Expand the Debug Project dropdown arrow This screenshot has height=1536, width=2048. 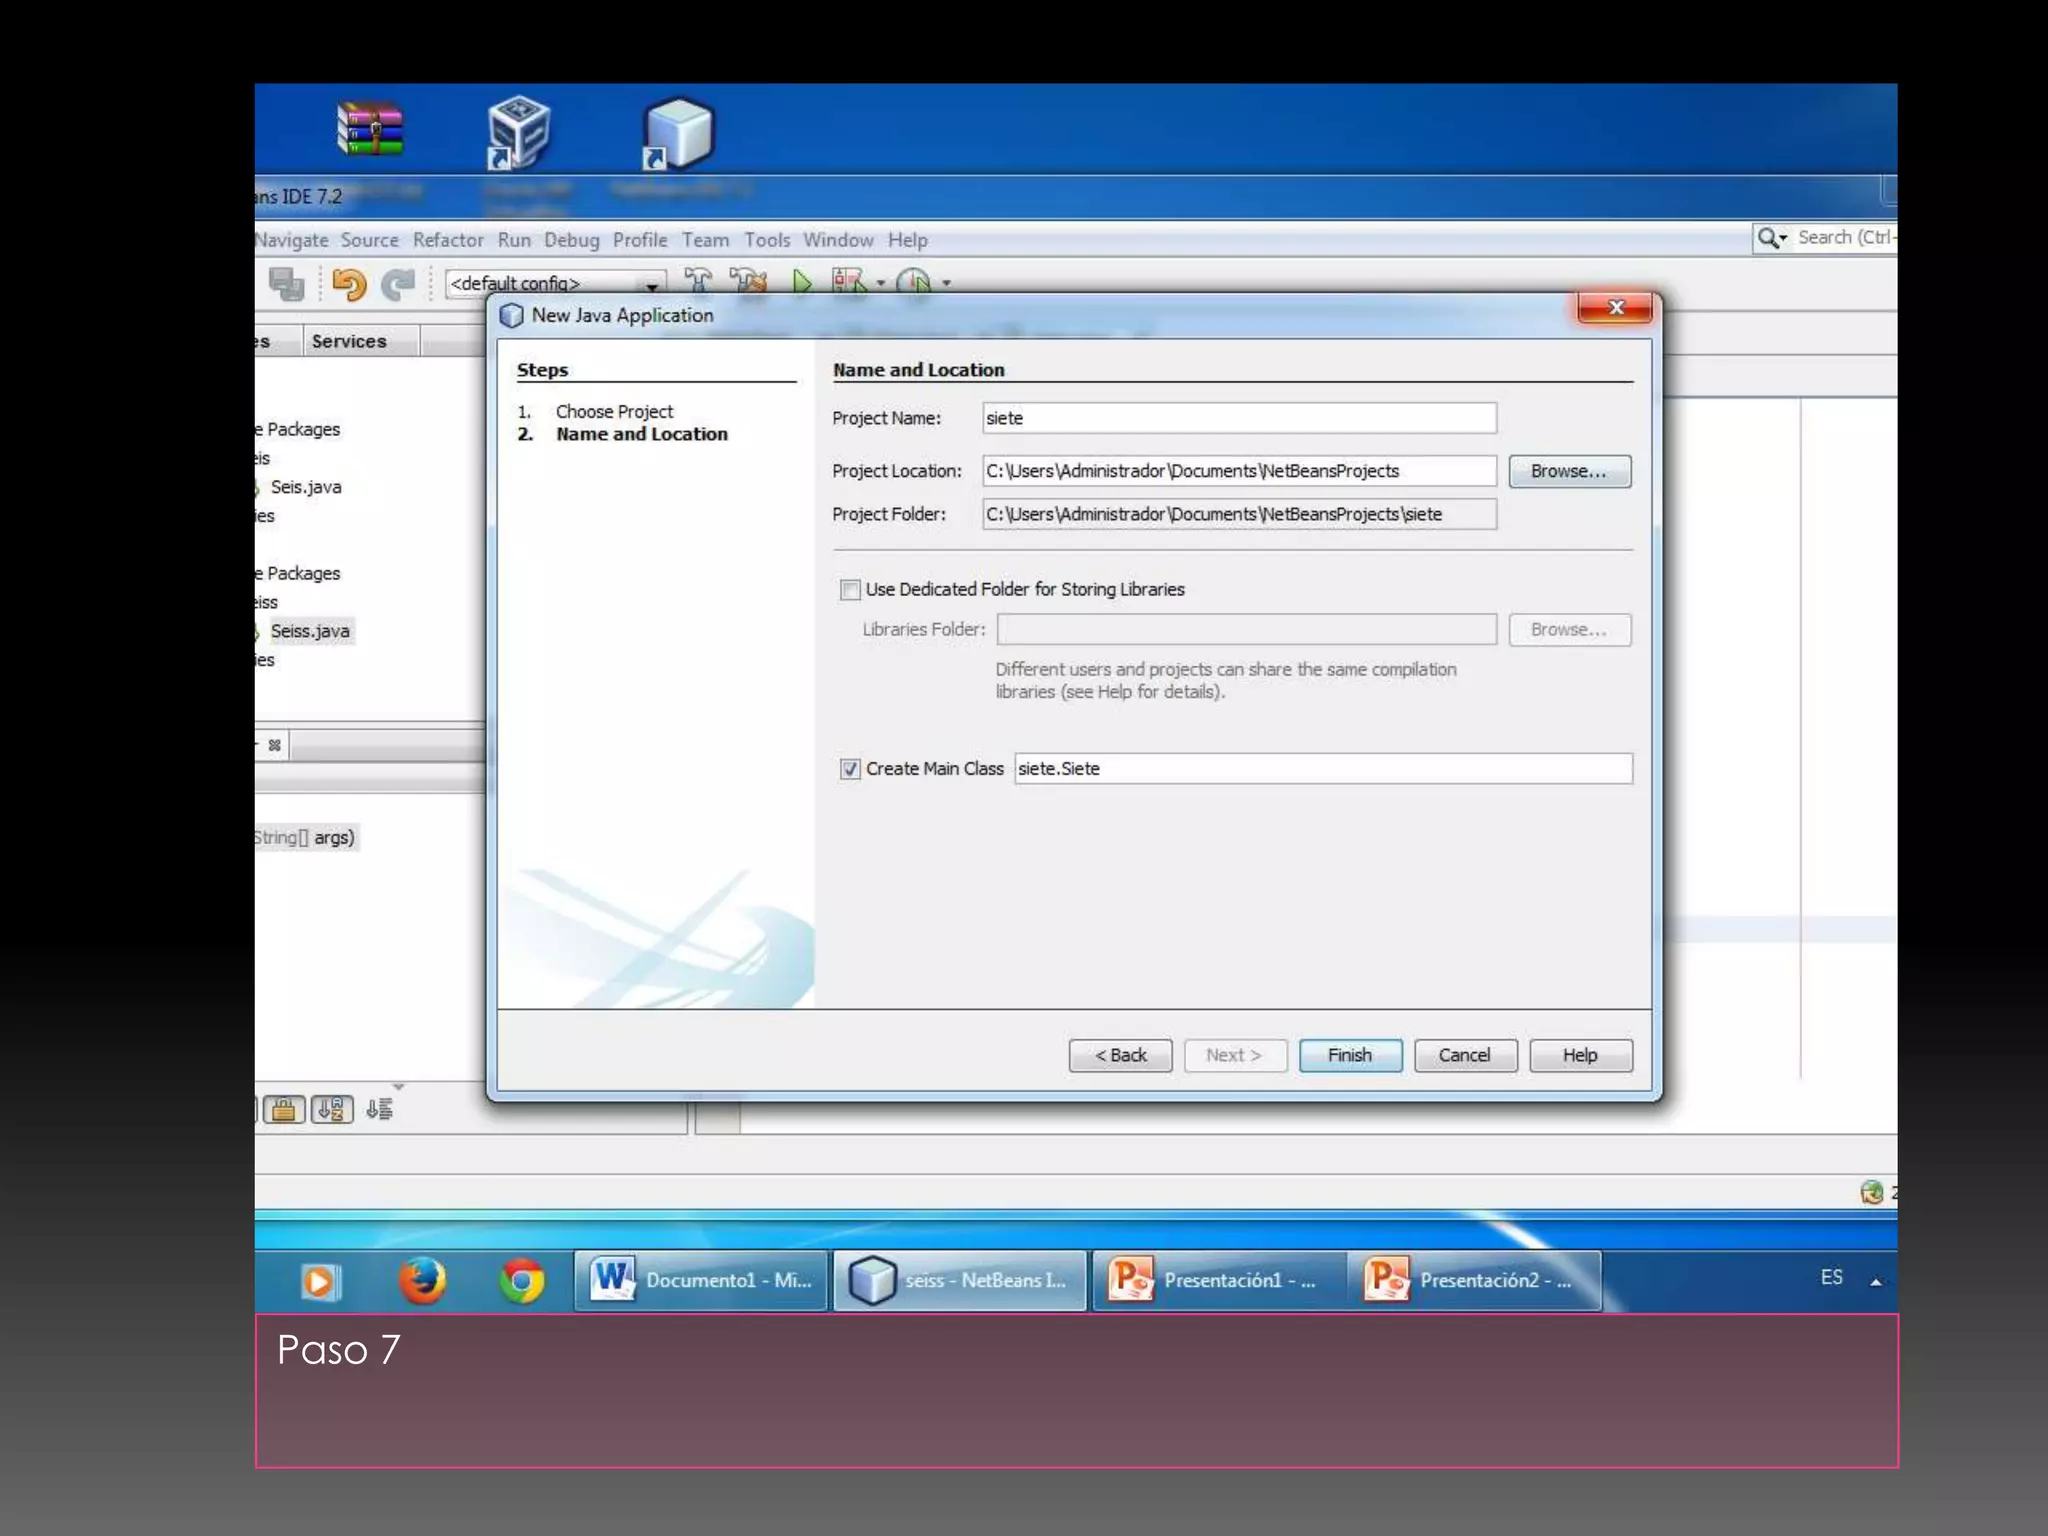[x=881, y=283]
